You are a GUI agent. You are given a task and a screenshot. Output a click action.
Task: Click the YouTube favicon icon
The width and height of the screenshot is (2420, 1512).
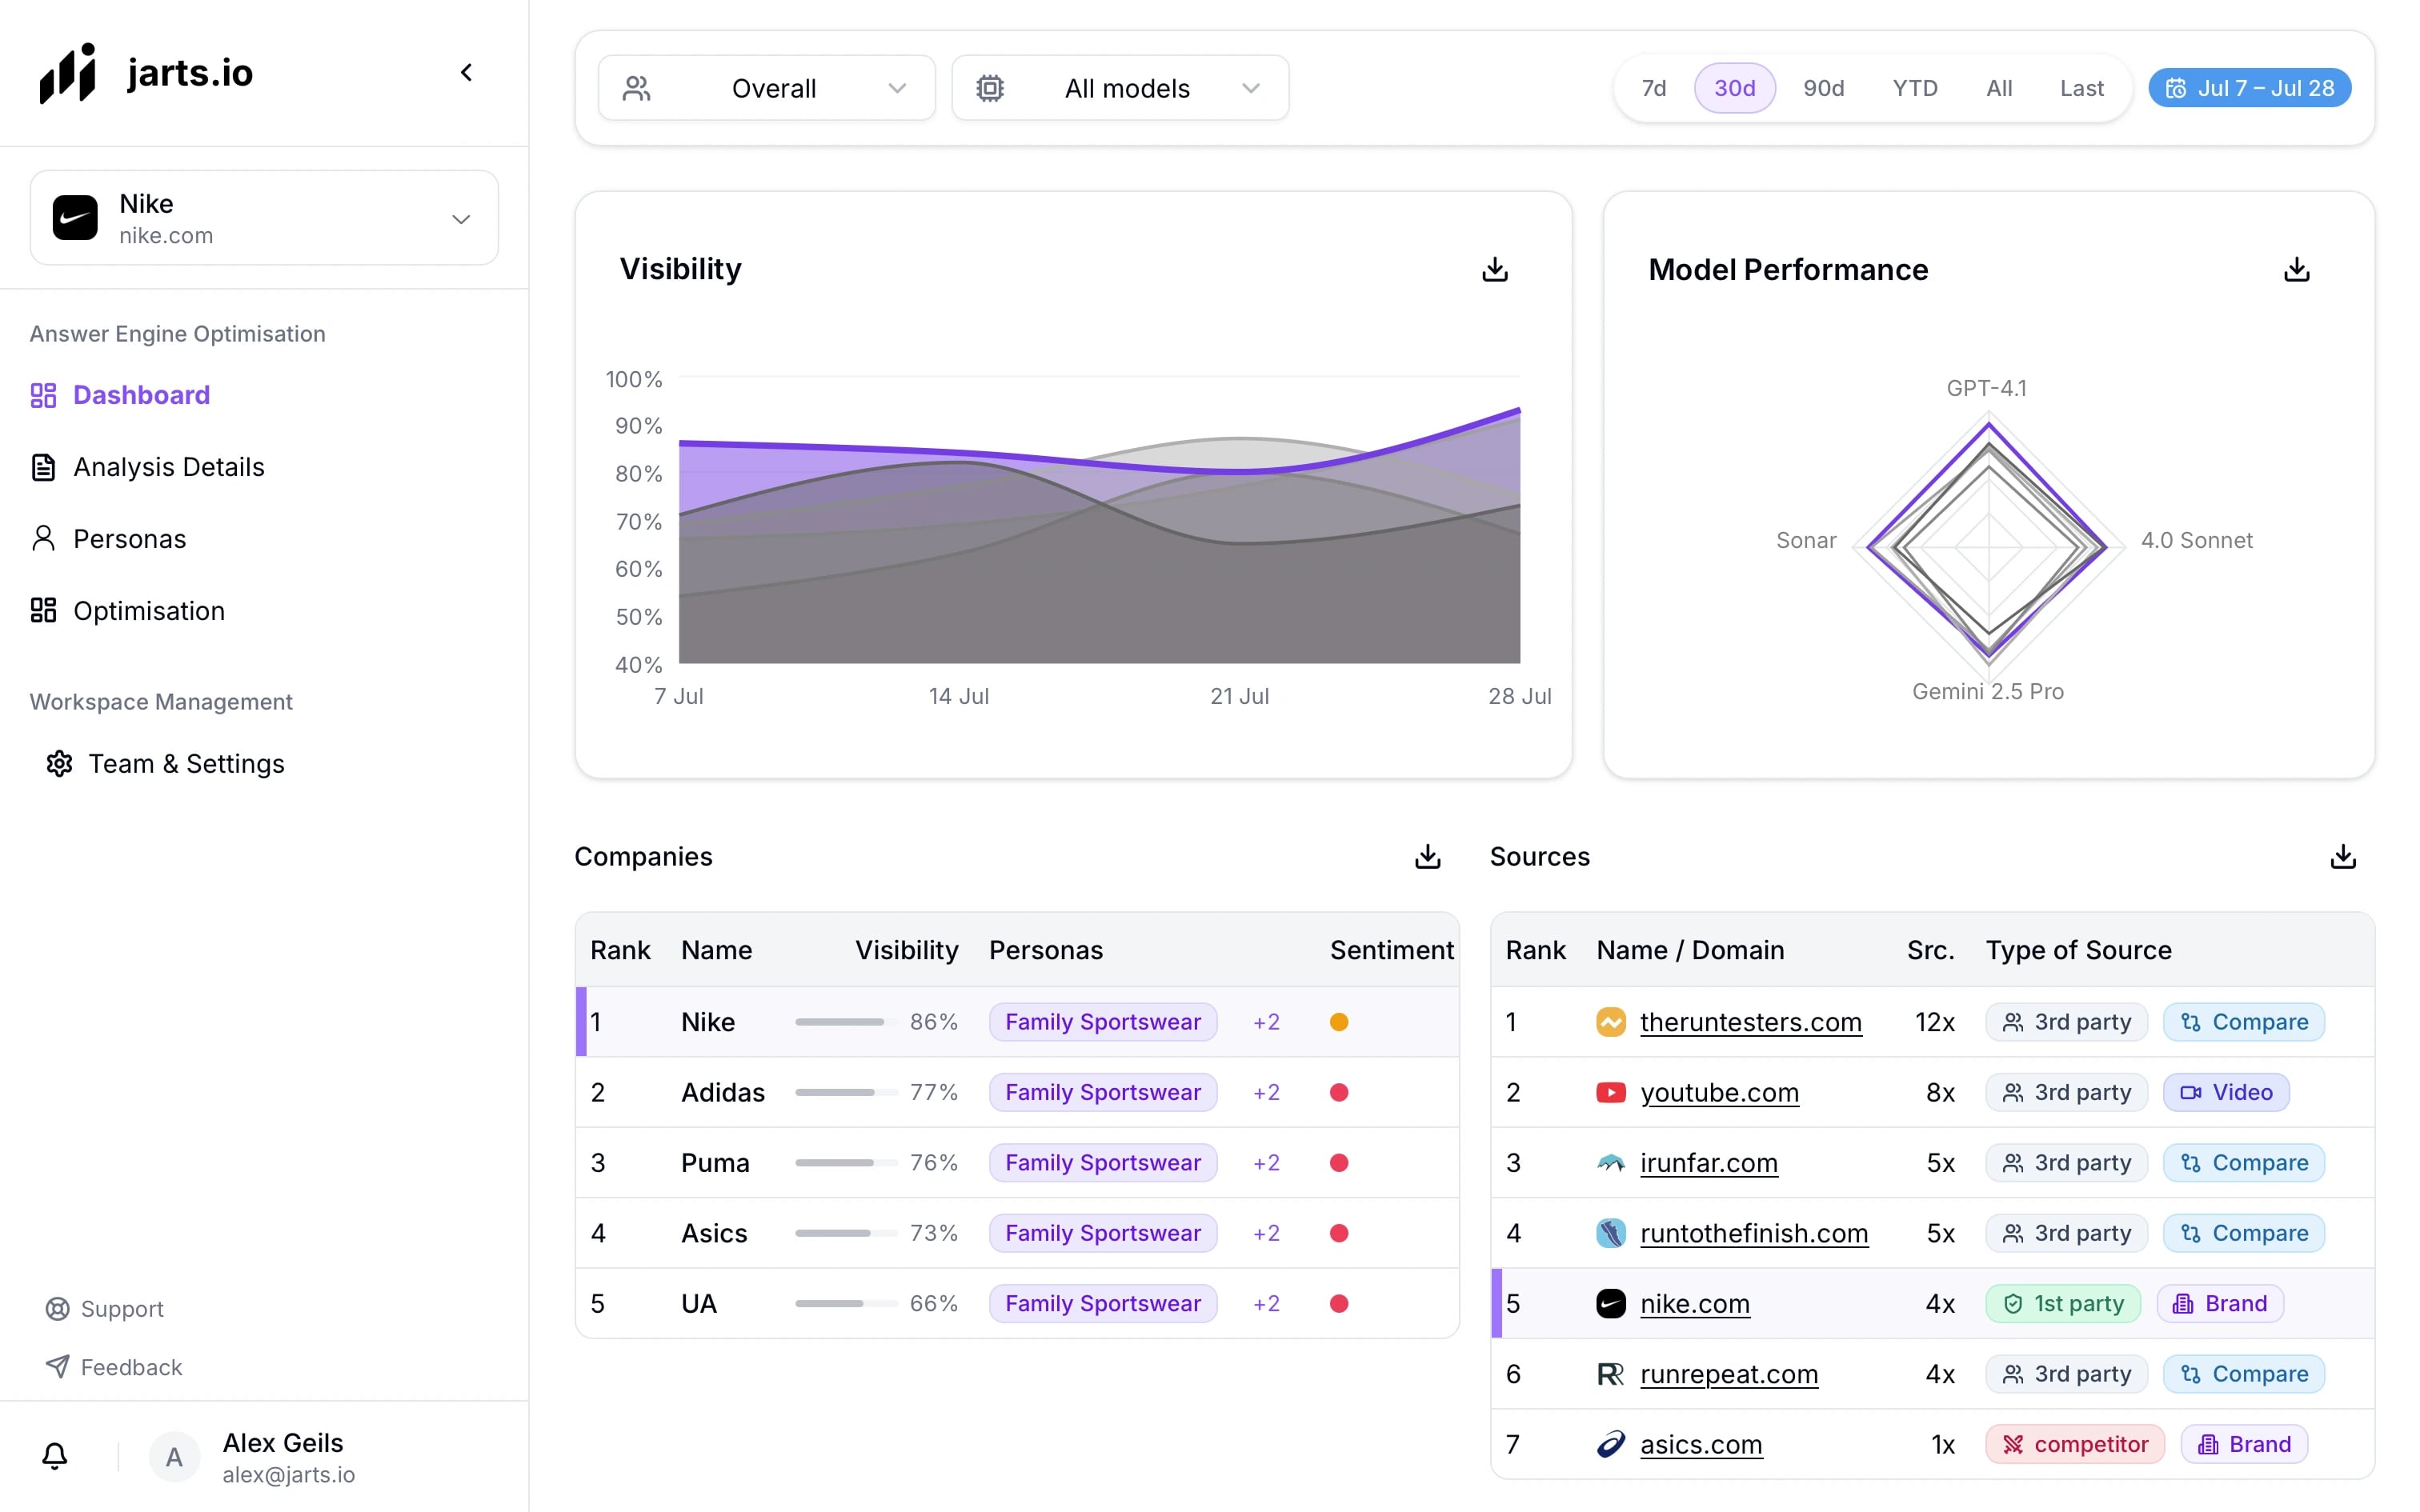coord(1611,1092)
